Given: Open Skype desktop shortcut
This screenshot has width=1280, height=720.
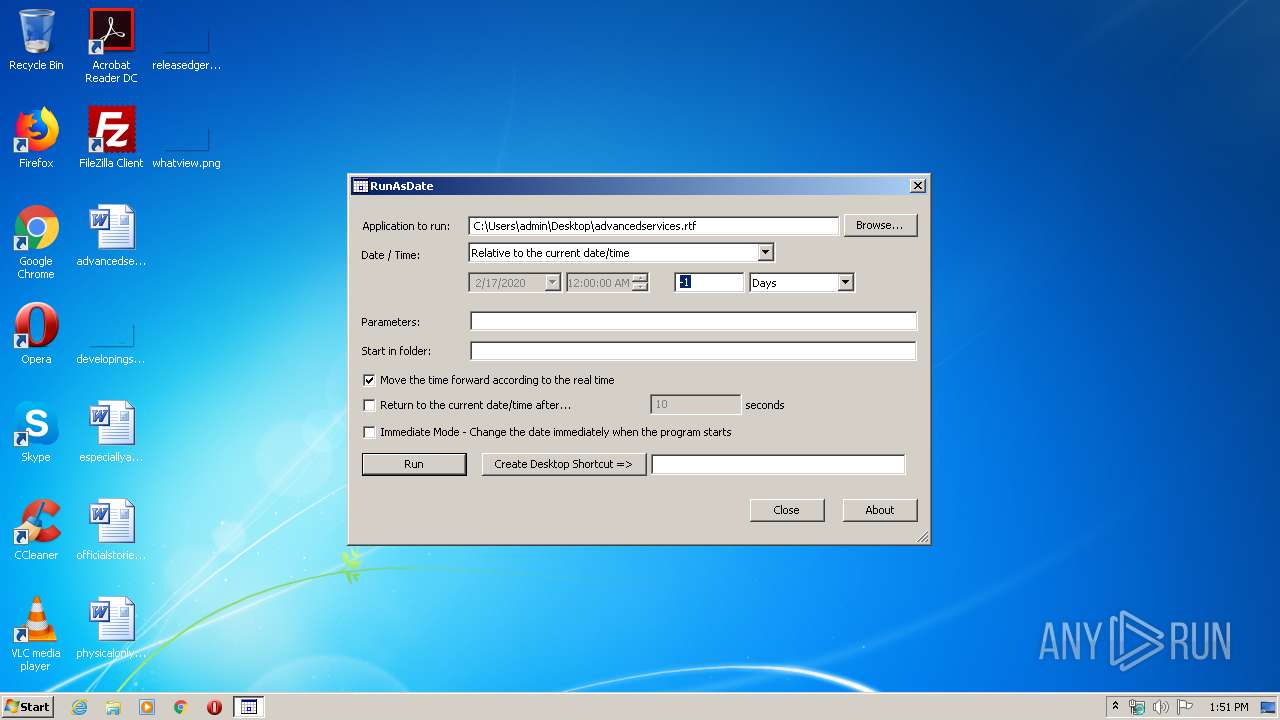Looking at the screenshot, I should pos(36,432).
